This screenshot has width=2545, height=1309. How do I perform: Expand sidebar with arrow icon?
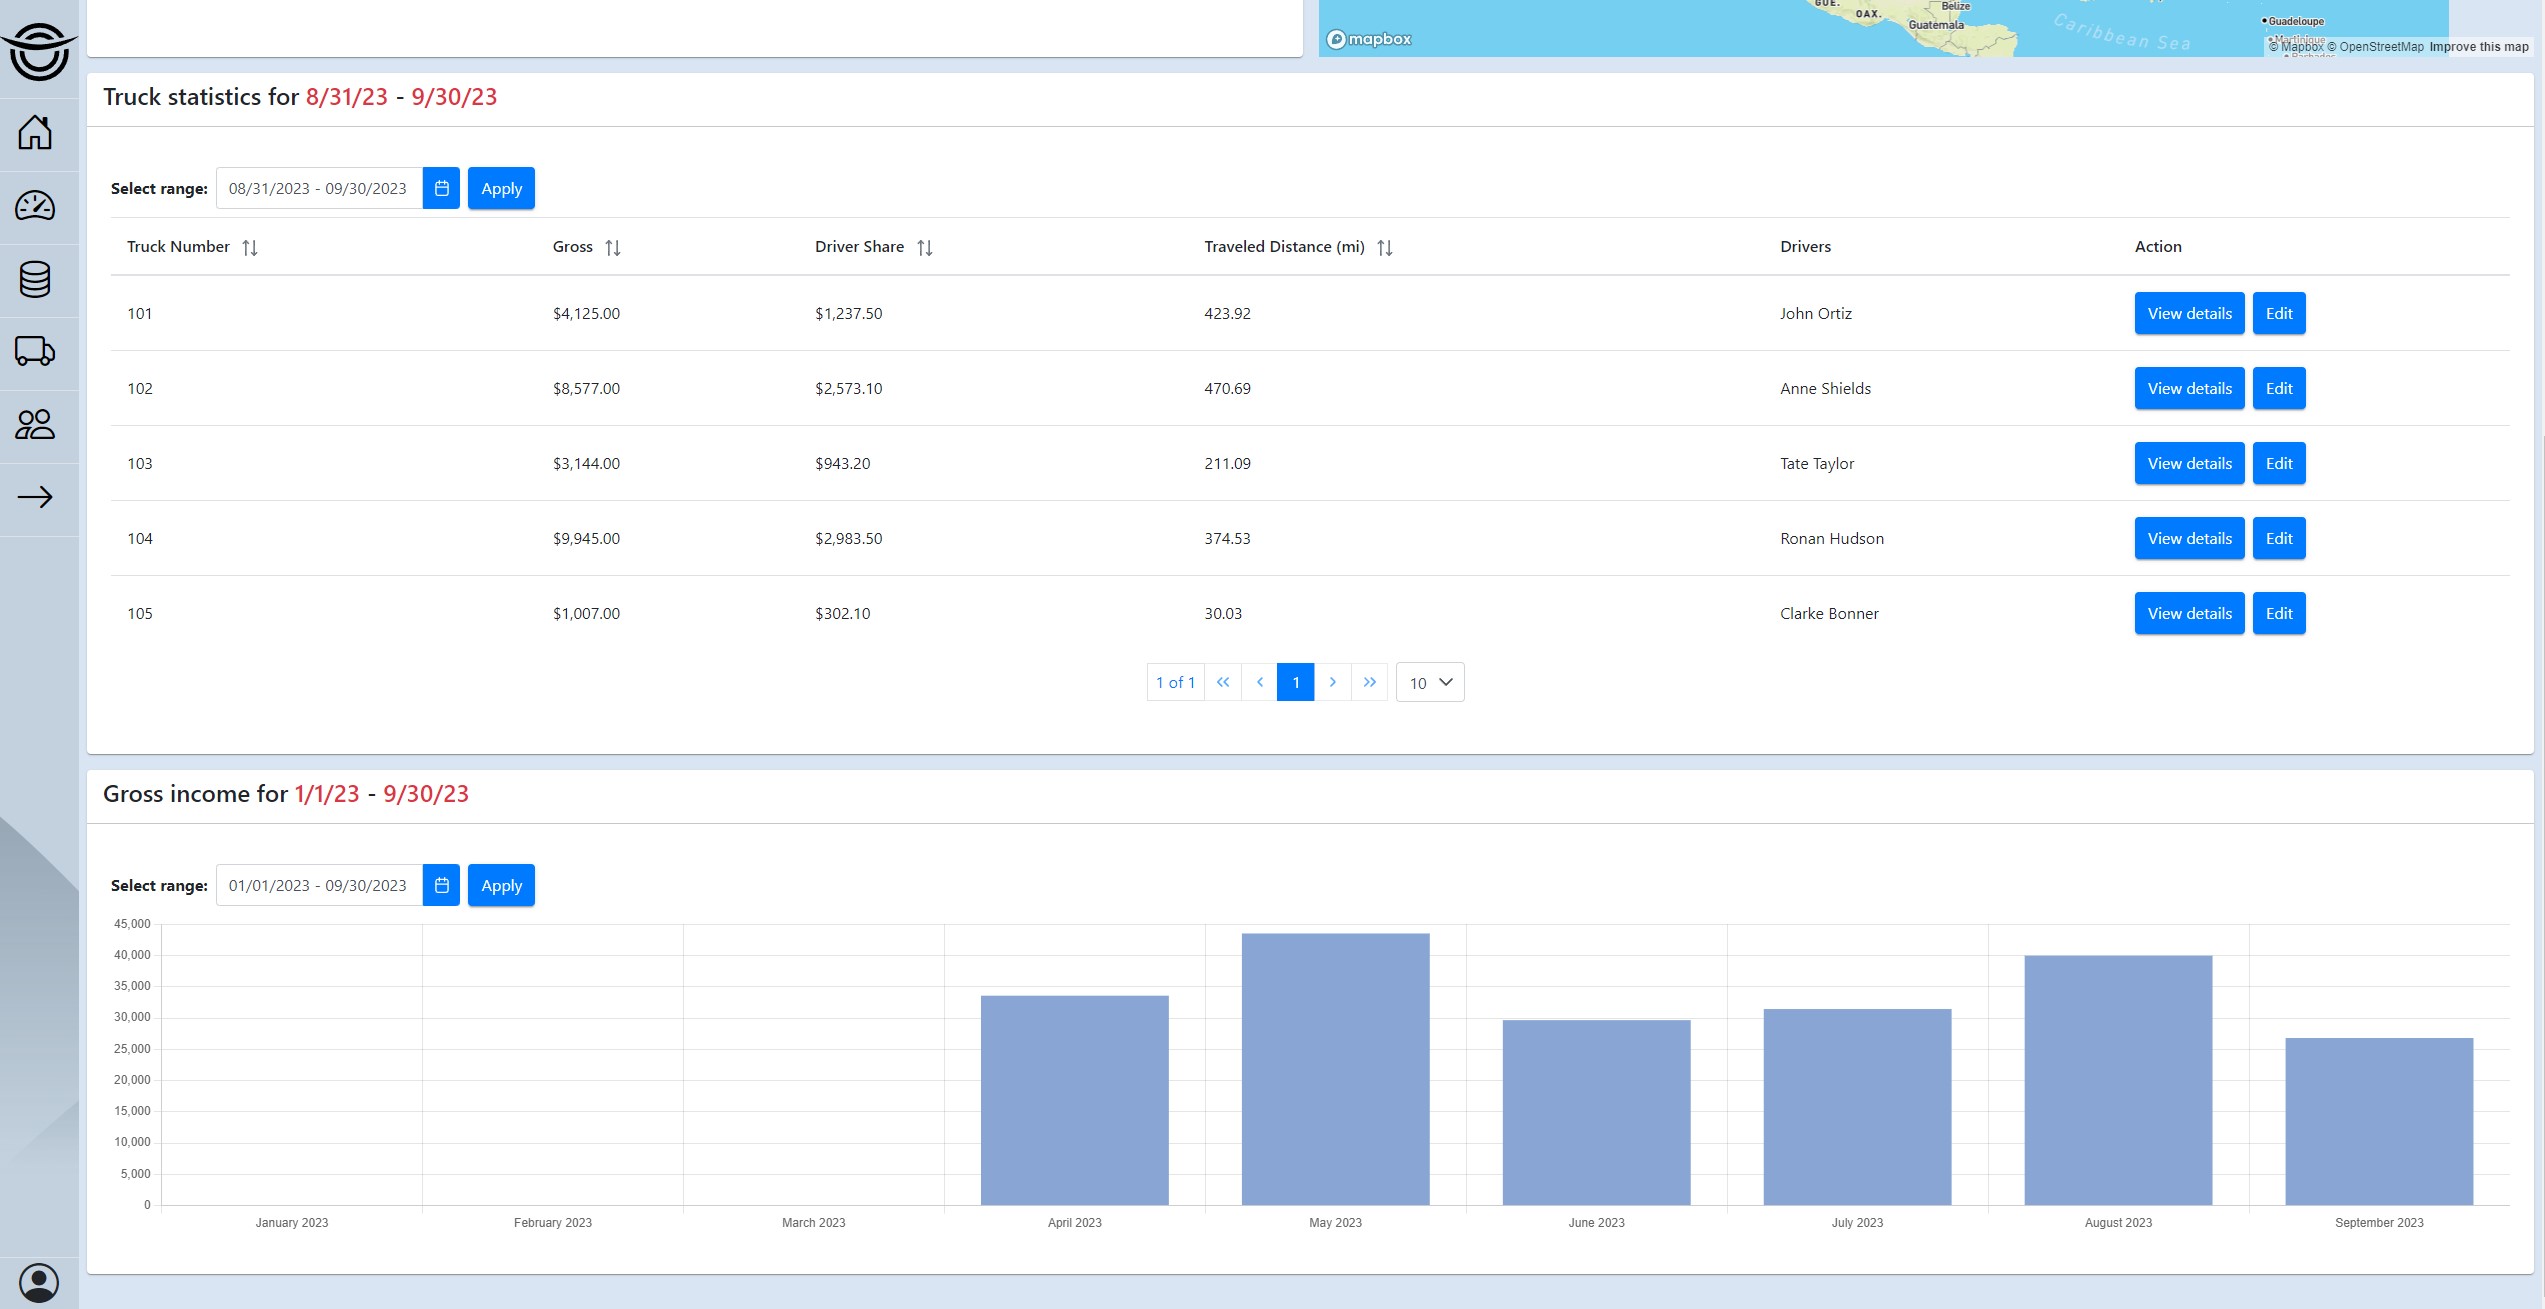(36, 497)
